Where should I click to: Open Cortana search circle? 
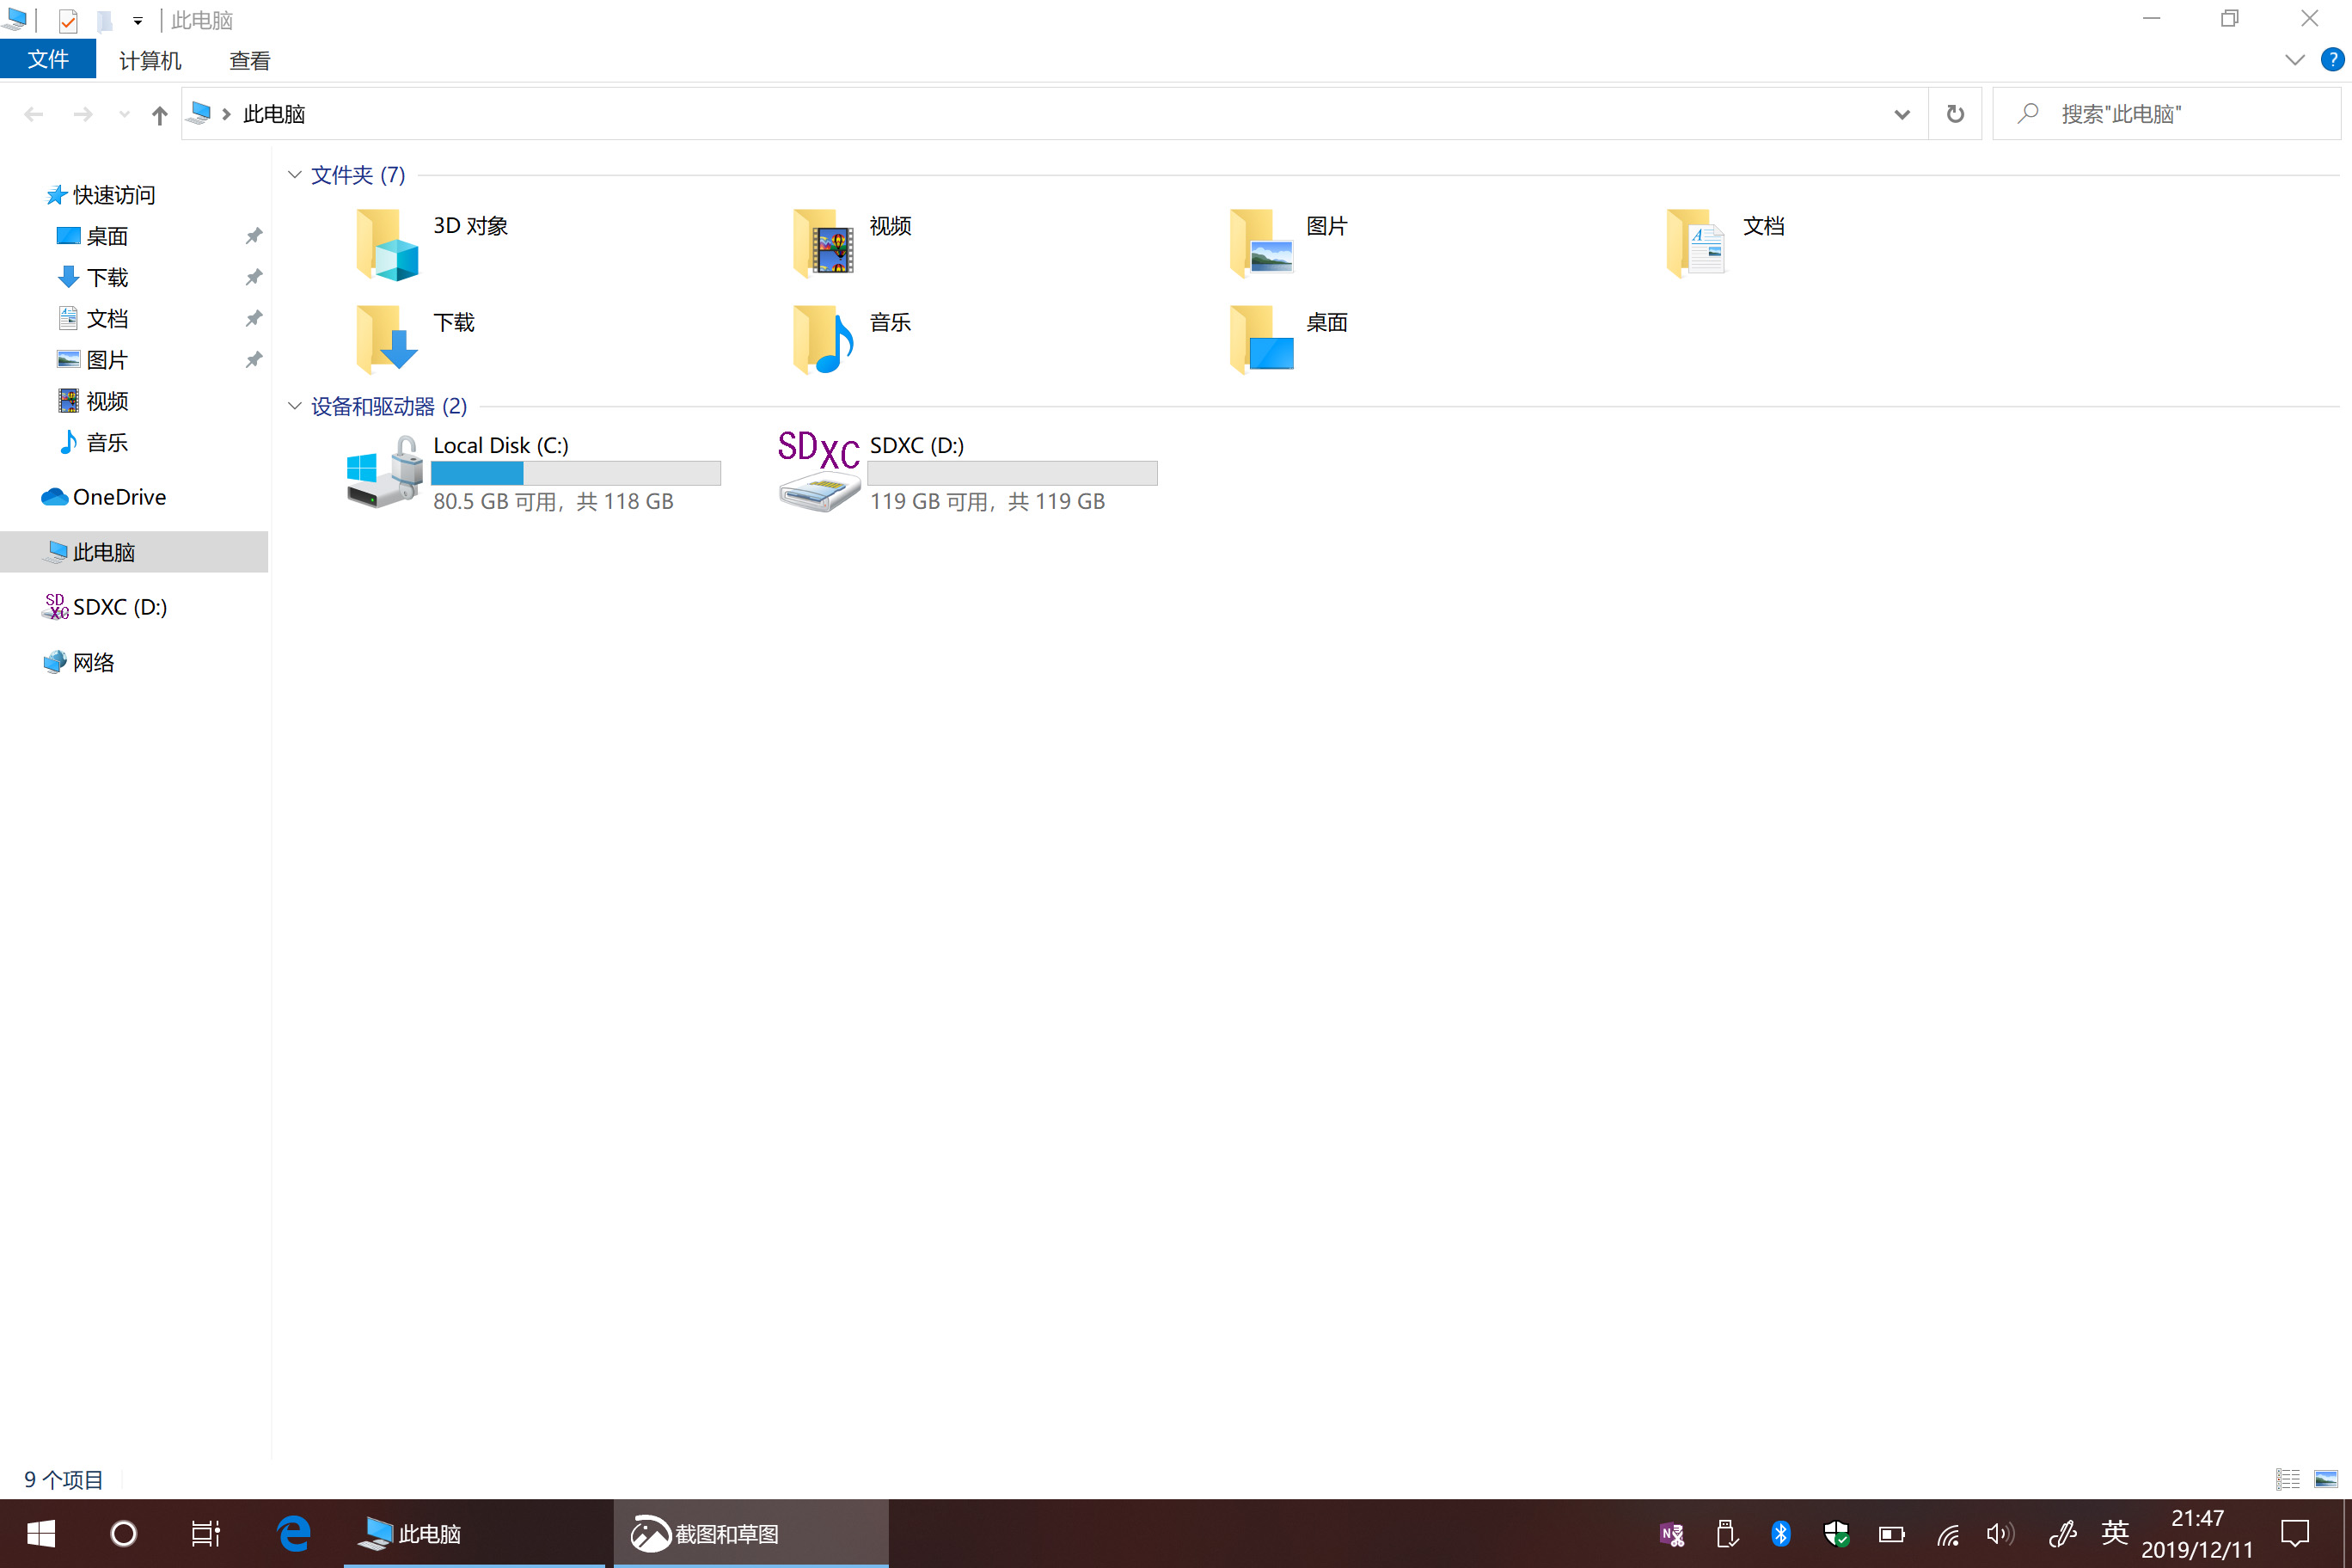[x=123, y=1534]
